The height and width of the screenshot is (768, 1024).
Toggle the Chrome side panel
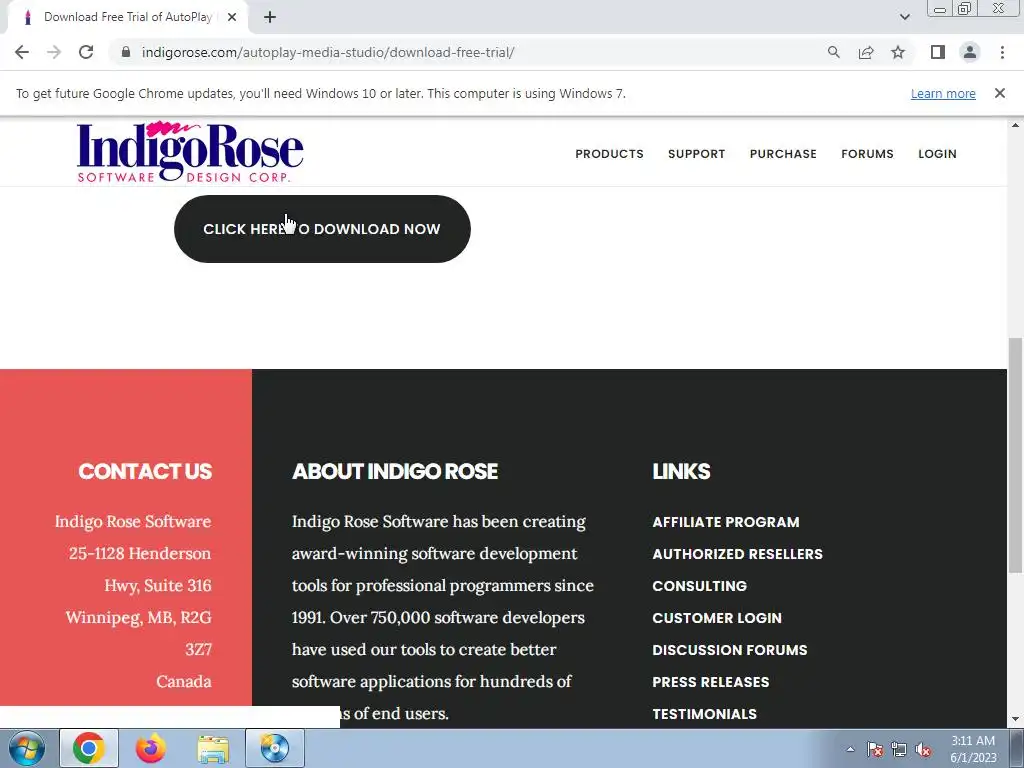(x=938, y=52)
